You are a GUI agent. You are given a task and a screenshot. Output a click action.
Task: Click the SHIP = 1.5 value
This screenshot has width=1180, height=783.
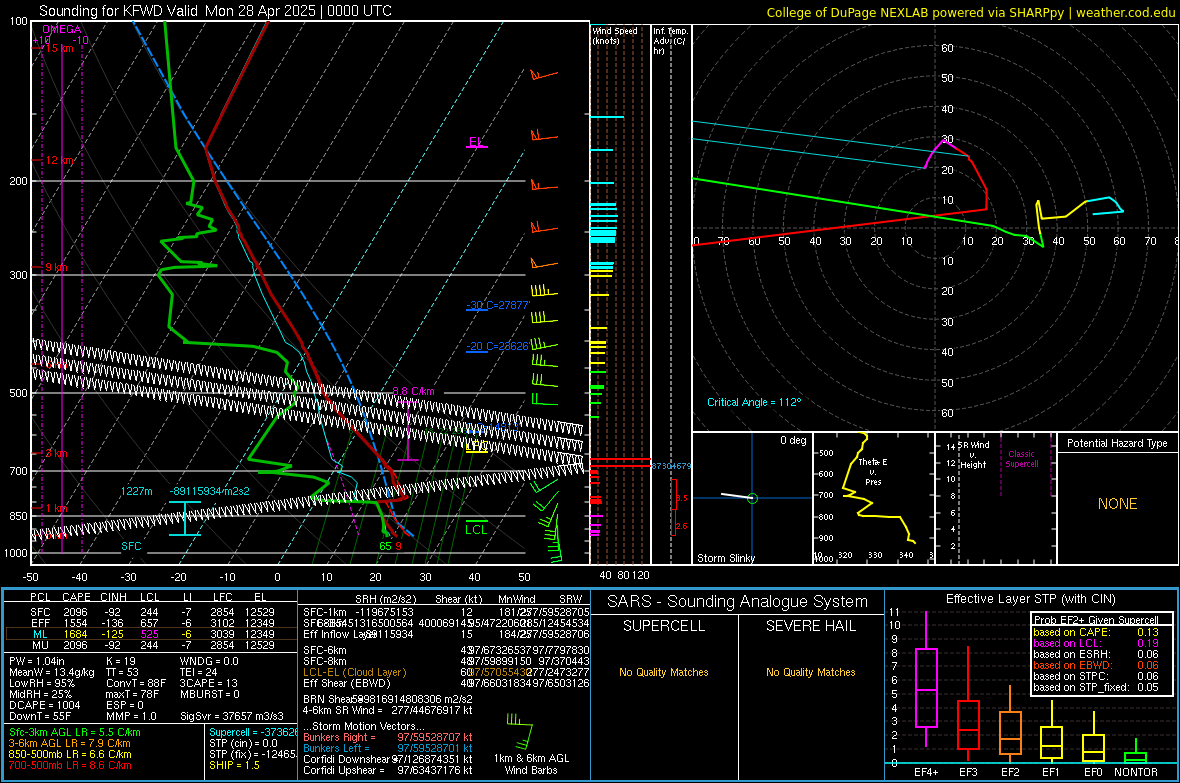coord(234,765)
